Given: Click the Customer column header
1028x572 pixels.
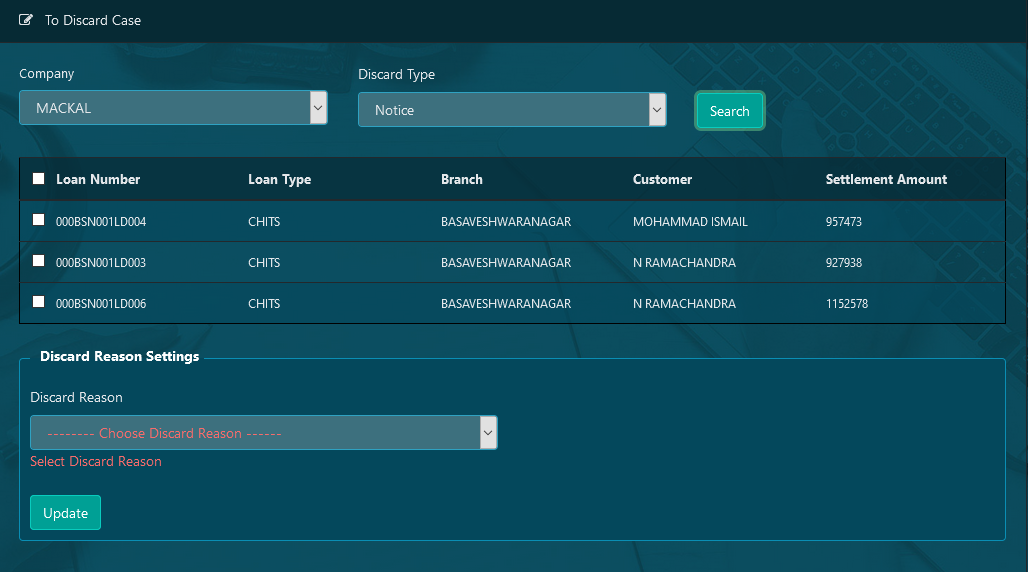Looking at the screenshot, I should [662, 179].
